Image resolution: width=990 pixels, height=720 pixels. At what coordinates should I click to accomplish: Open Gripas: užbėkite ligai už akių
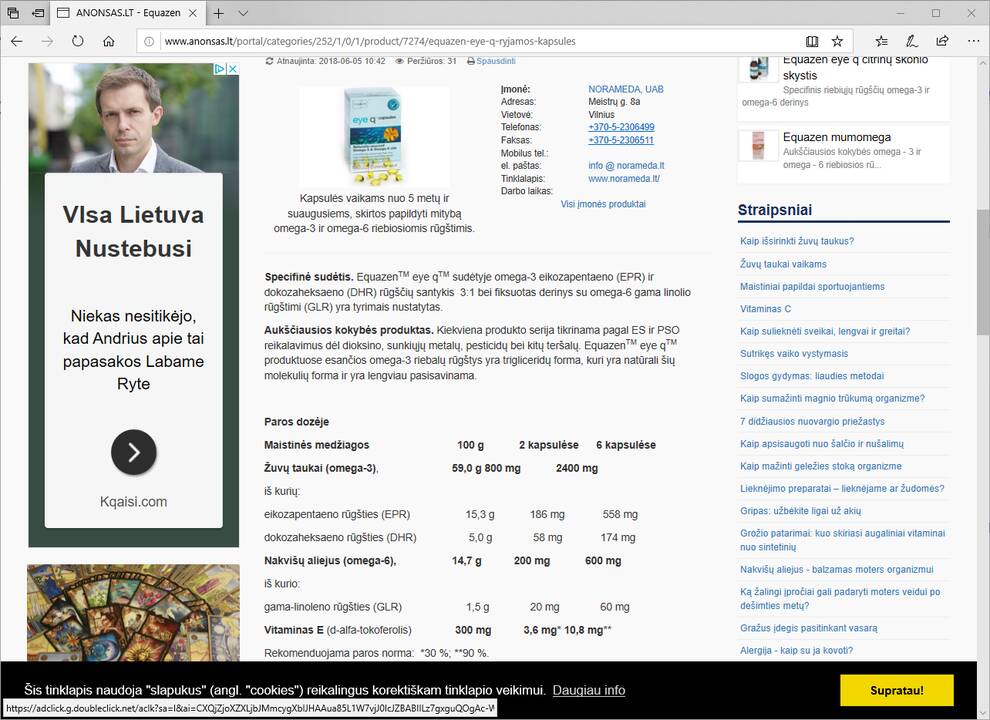point(801,511)
